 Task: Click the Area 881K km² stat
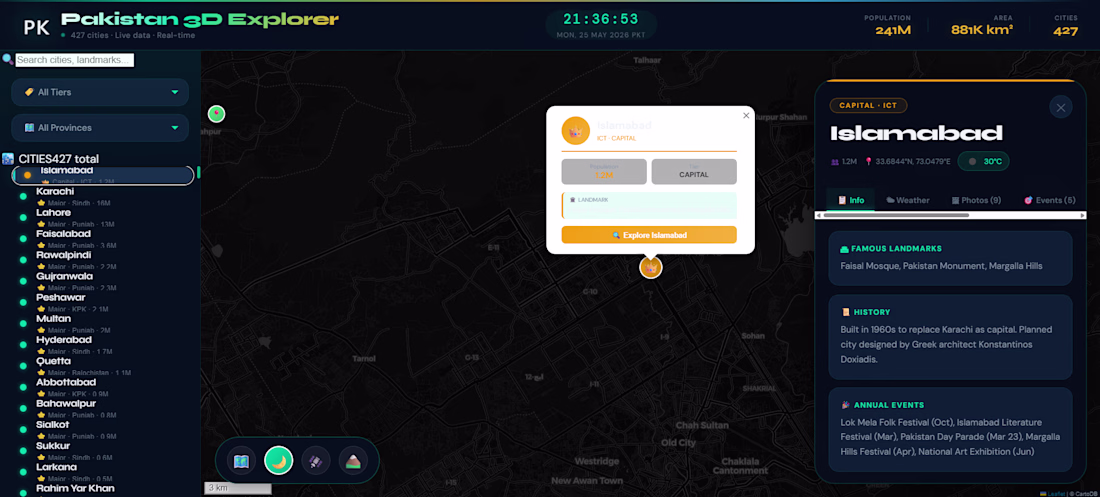coord(982,25)
